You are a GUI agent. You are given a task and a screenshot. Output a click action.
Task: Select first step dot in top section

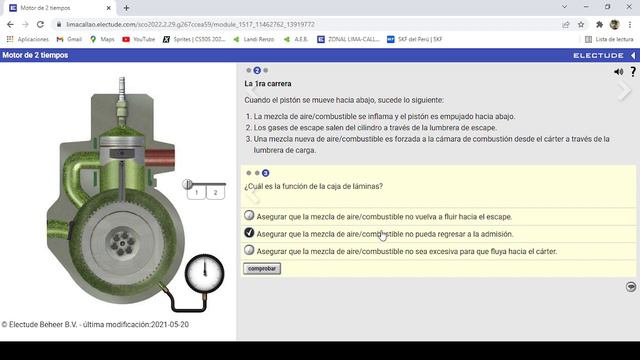coord(249,70)
